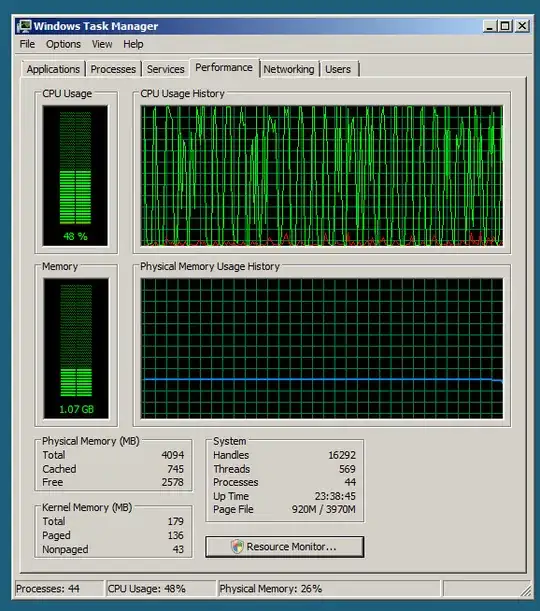
Task: Click the Physical Memory (MB) group heading
Action: pos(90,441)
